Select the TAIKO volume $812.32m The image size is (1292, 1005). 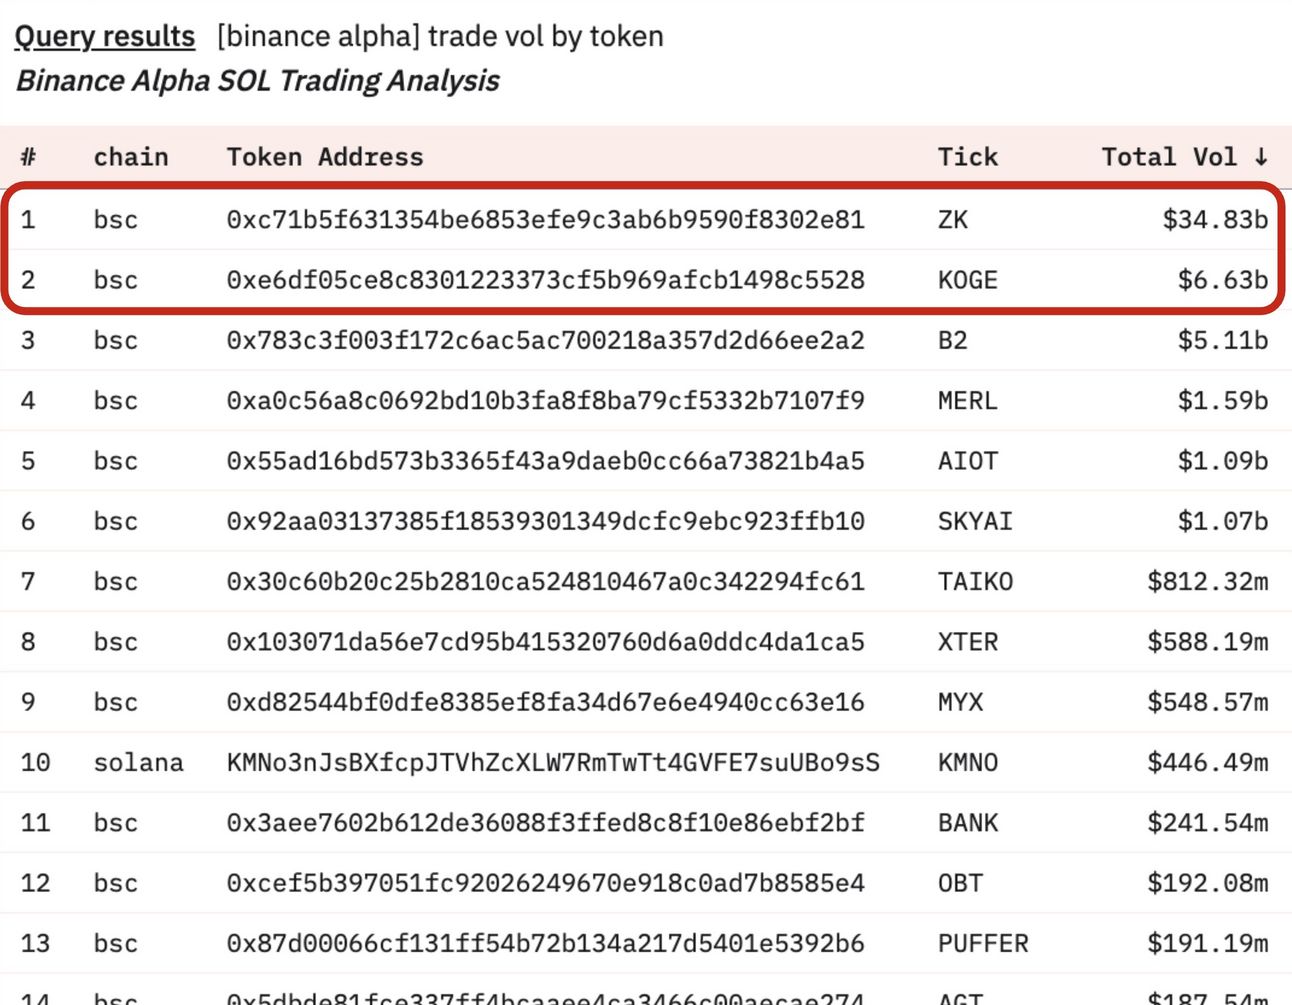click(1208, 581)
